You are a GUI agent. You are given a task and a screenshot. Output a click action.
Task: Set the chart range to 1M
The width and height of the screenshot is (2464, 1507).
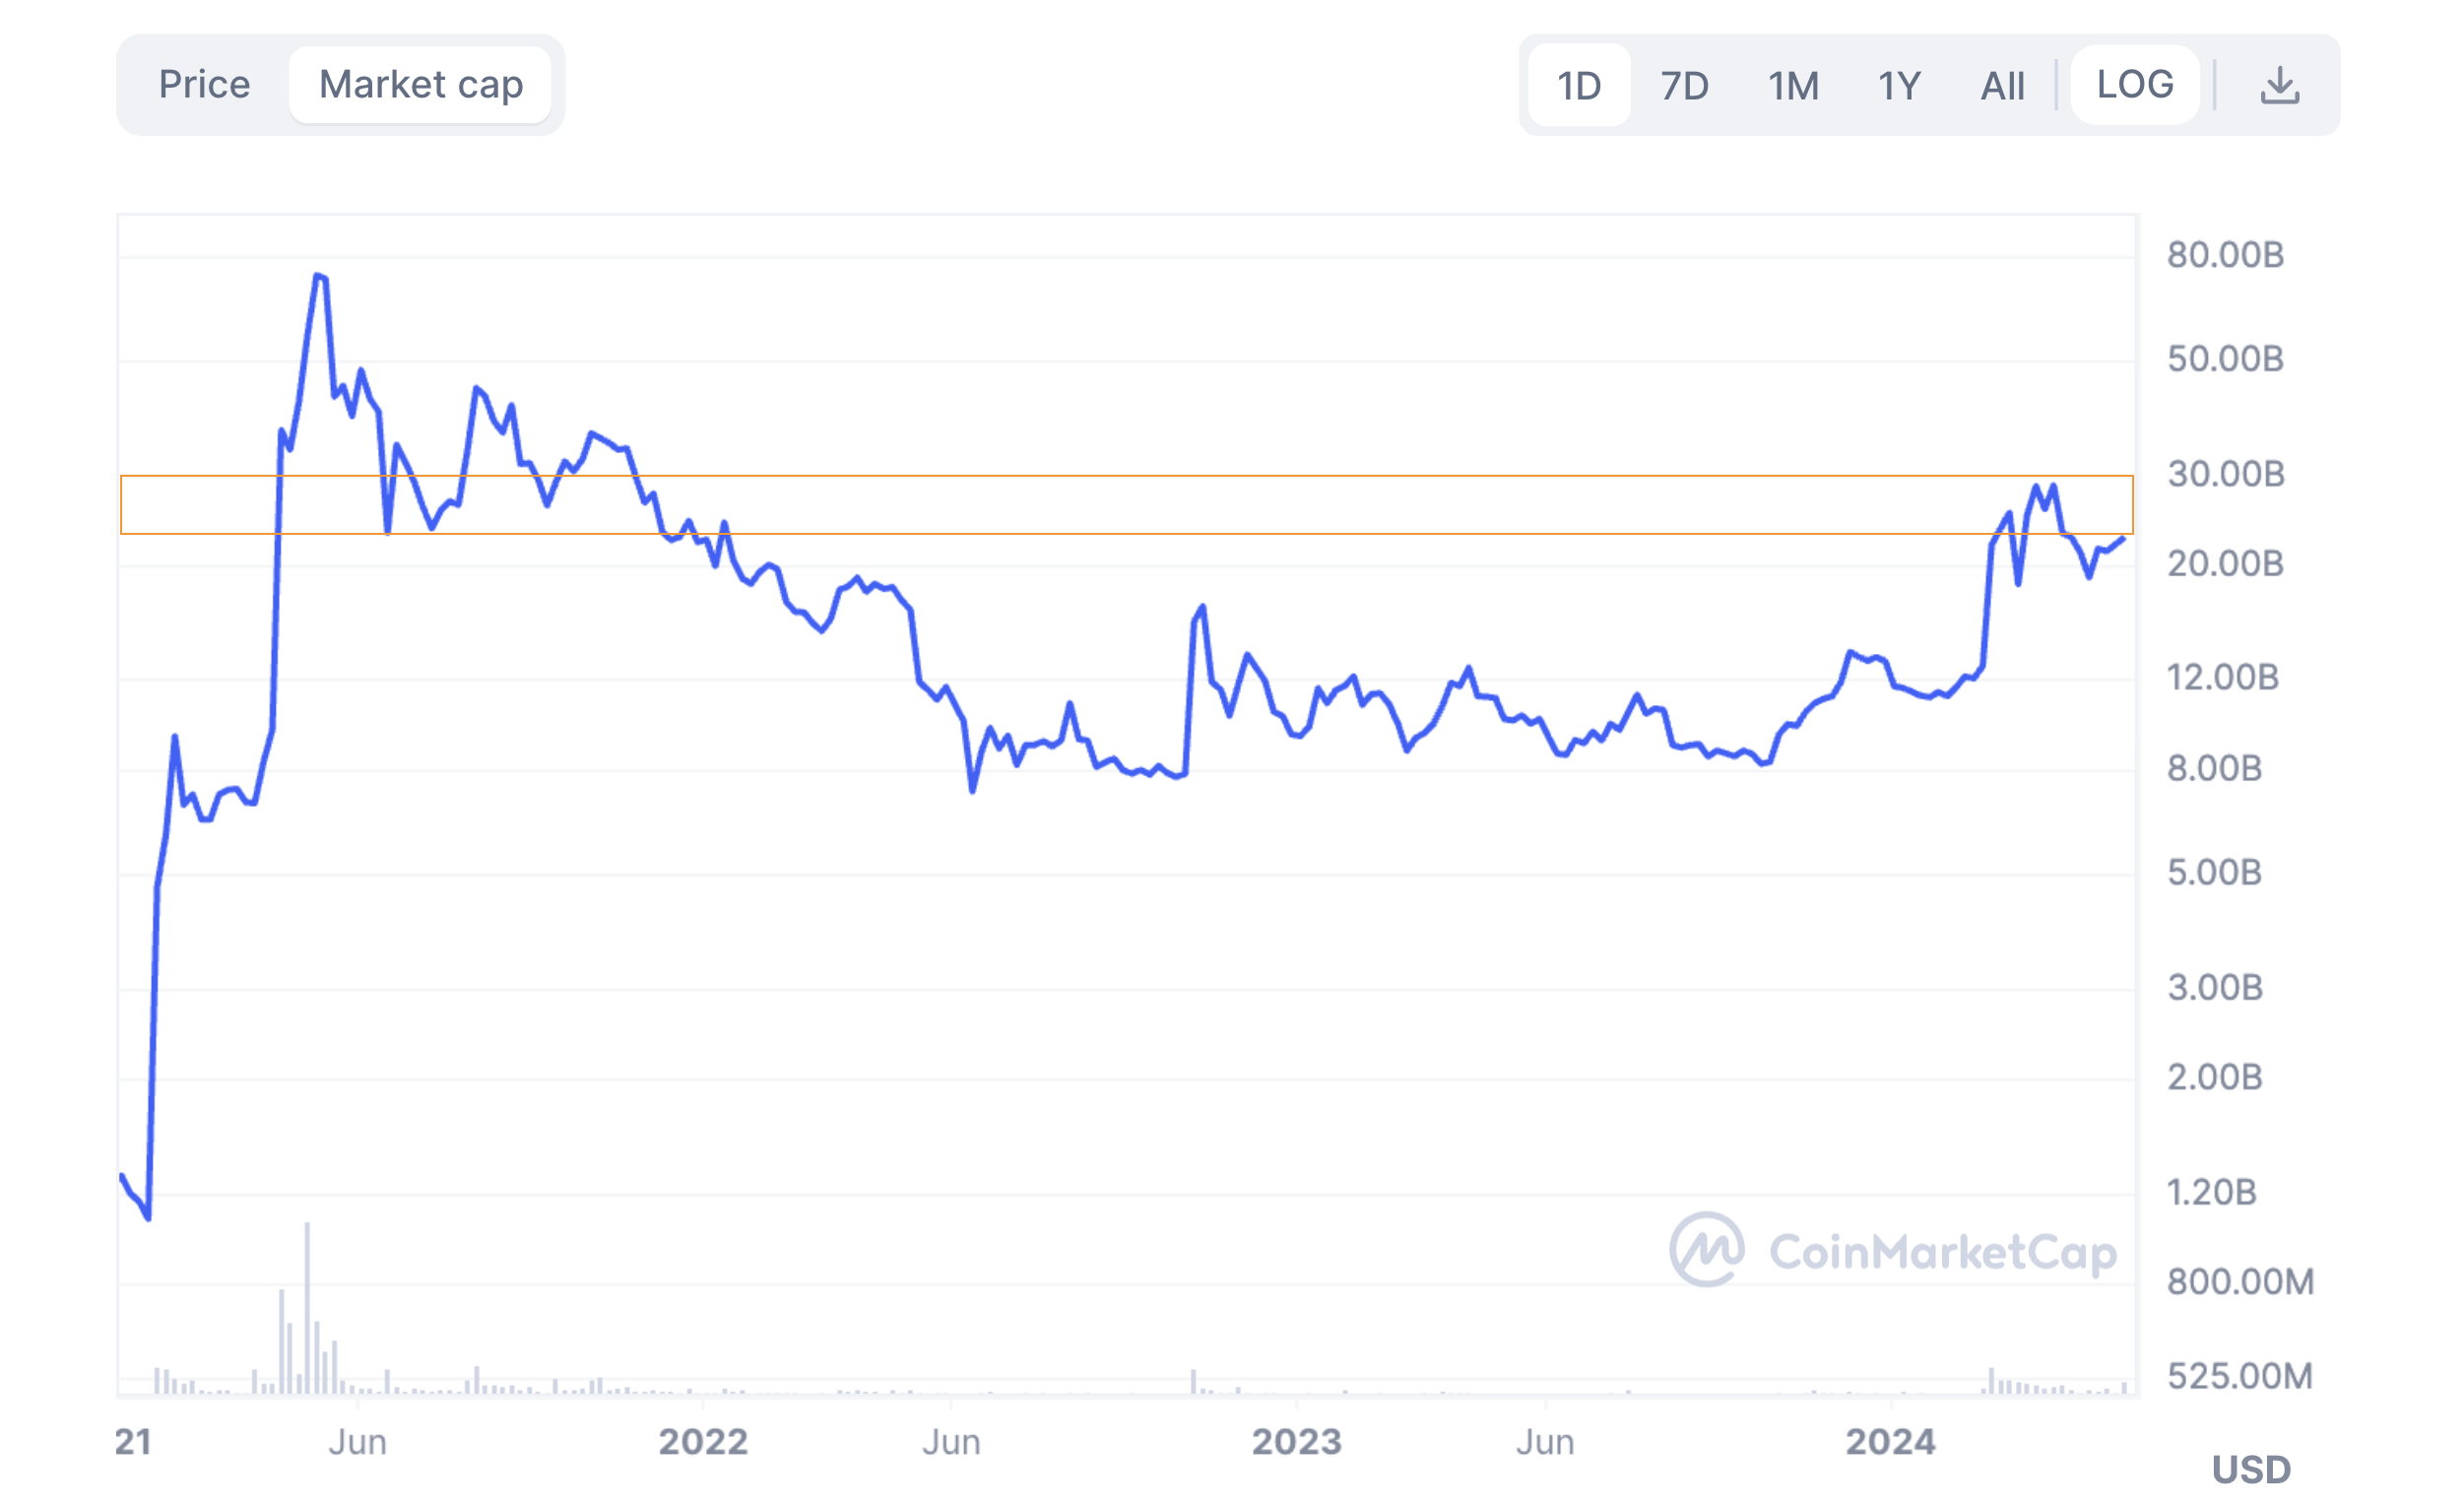point(1793,86)
